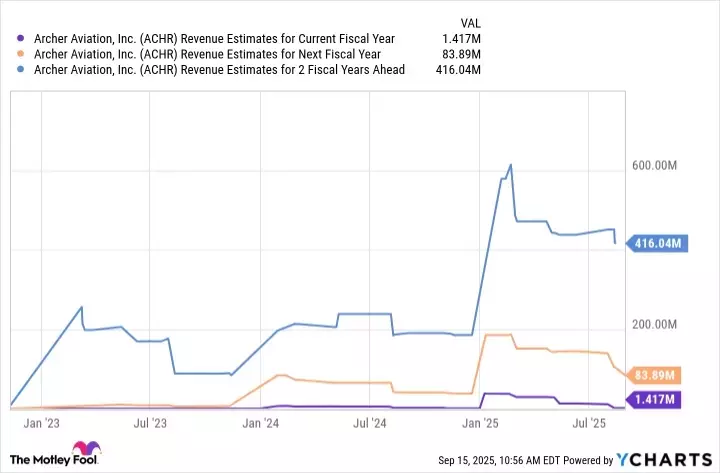Click The Motley Fool jester cap logo
The height and width of the screenshot is (473, 720).
tap(90, 450)
